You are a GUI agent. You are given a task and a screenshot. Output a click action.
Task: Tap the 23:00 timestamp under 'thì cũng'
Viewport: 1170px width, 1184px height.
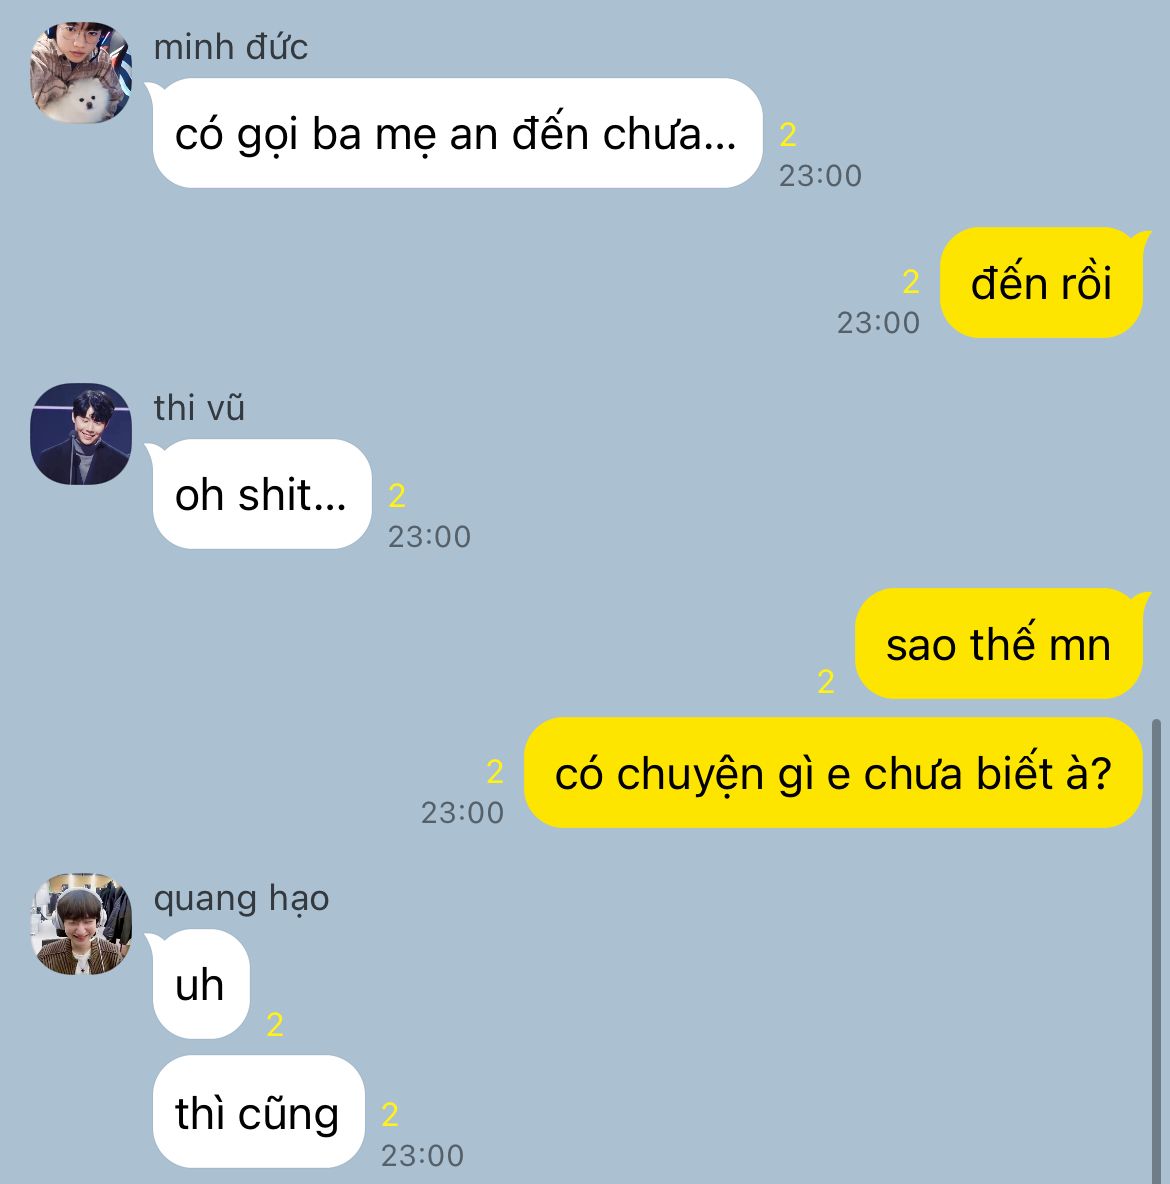coord(422,1155)
